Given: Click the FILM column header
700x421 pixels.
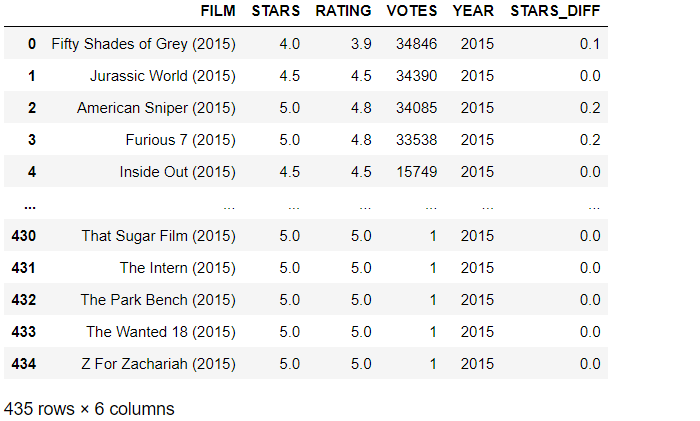Looking at the screenshot, I should tap(218, 11).
